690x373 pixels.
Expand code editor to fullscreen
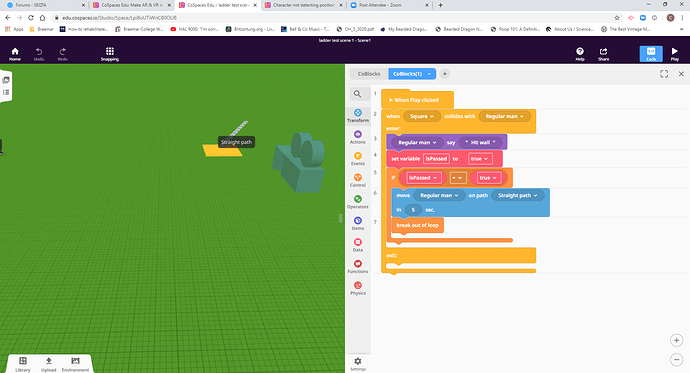pyautogui.click(x=664, y=74)
